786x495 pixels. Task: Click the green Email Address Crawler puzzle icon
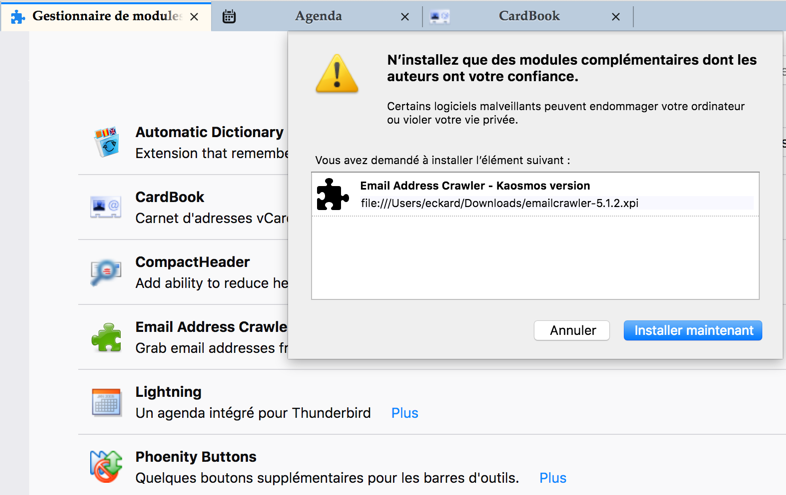[106, 337]
